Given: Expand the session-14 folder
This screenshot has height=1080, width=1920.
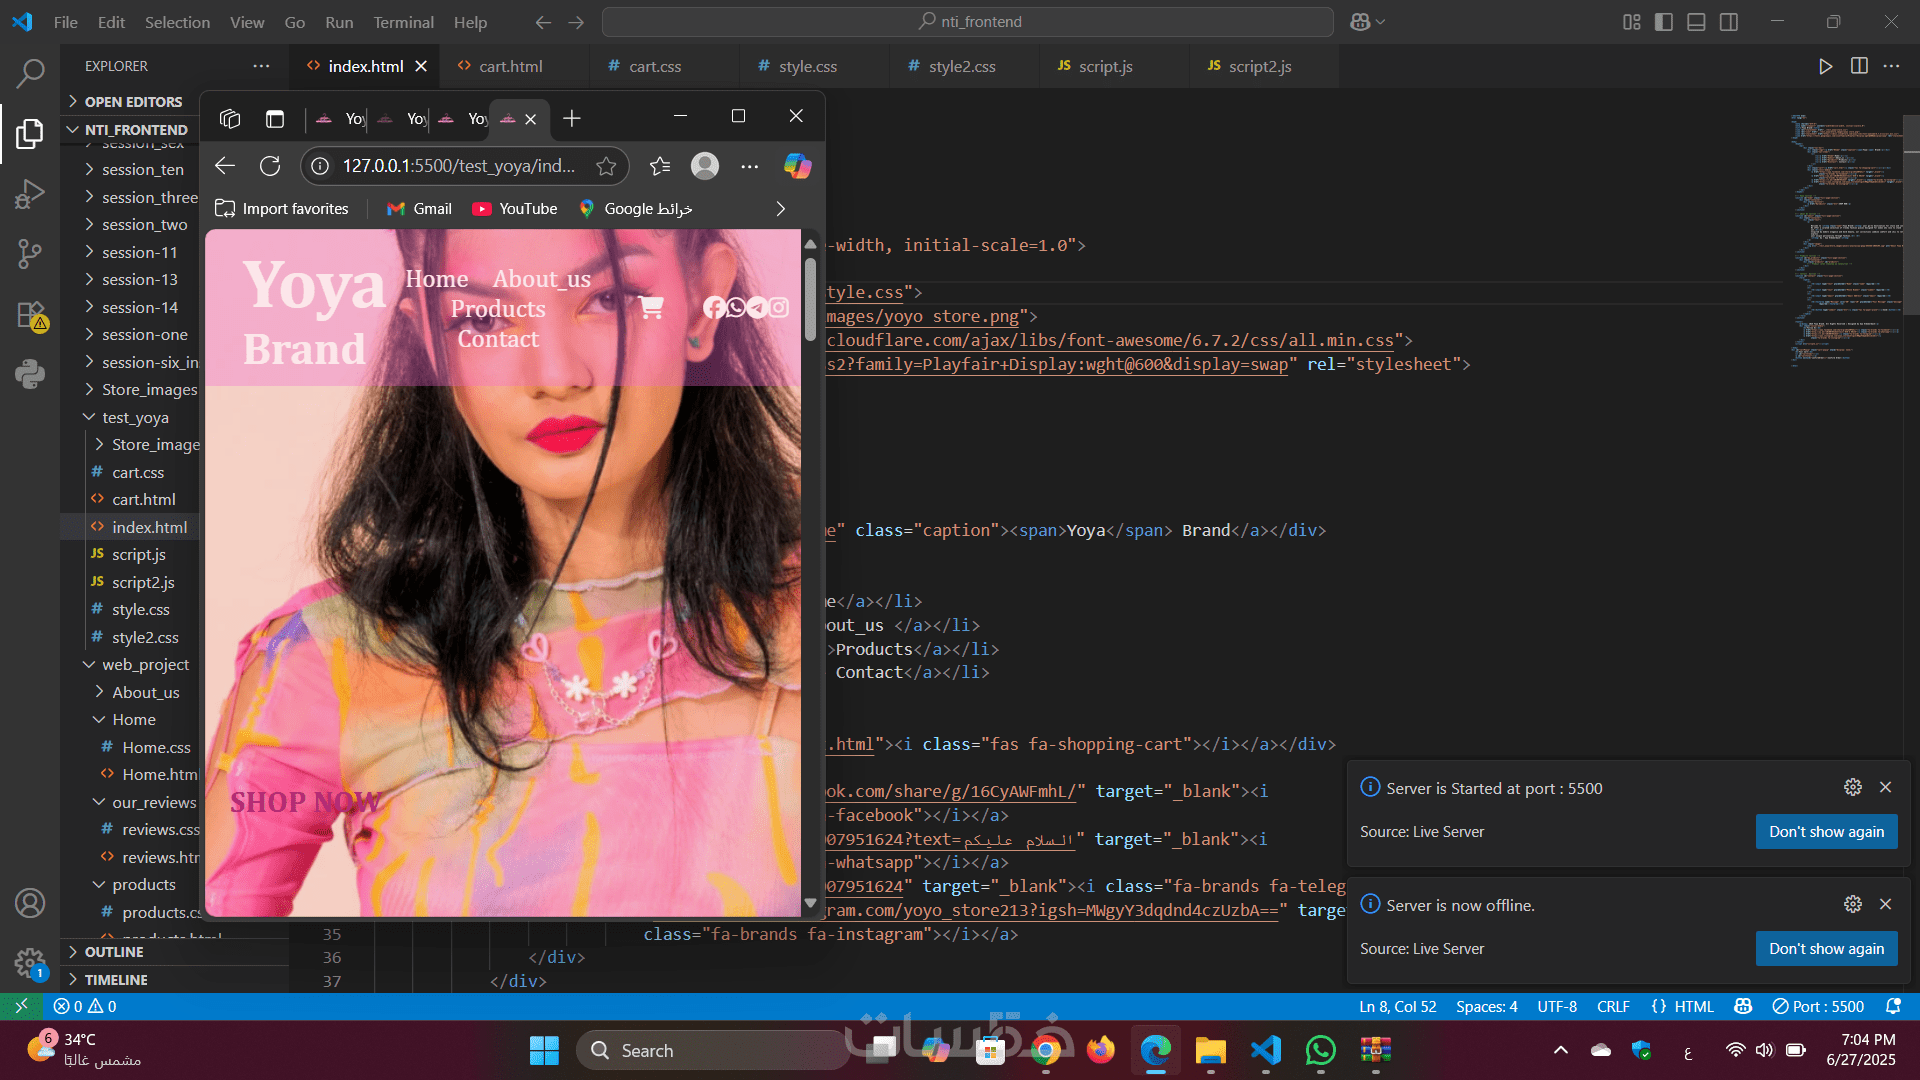Looking at the screenshot, I should [x=139, y=307].
